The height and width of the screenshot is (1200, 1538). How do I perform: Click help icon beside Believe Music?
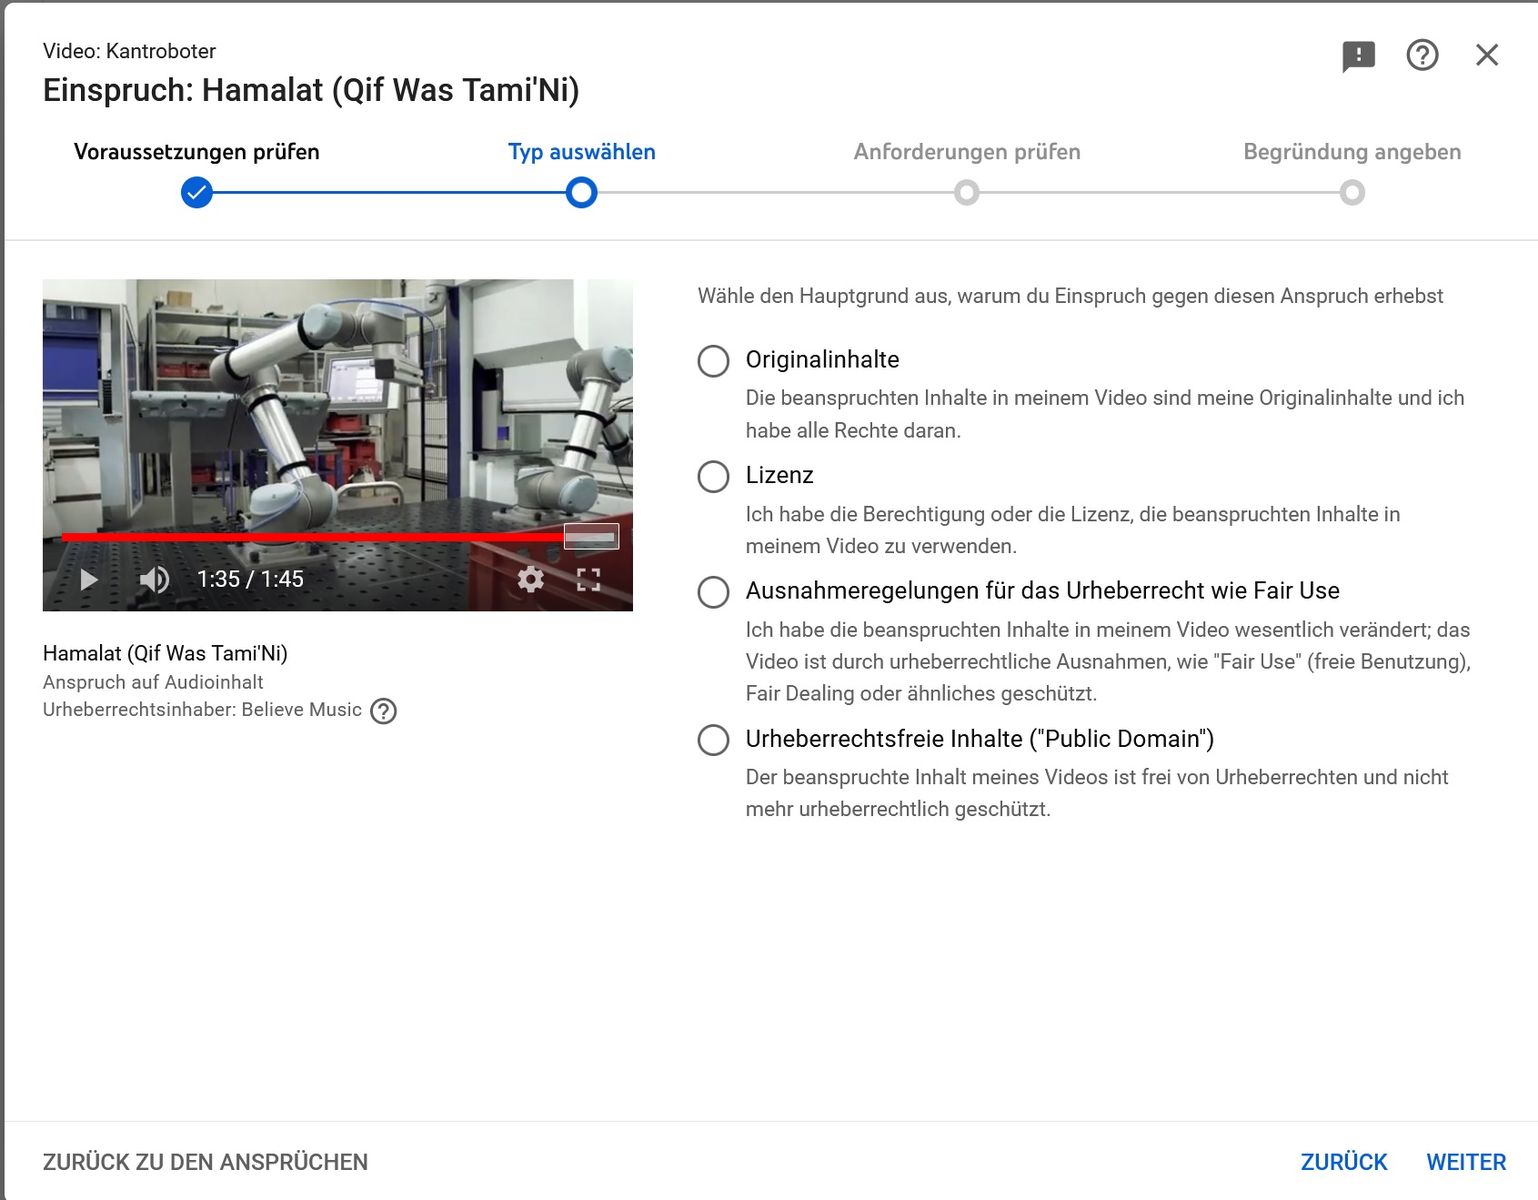pos(383,711)
